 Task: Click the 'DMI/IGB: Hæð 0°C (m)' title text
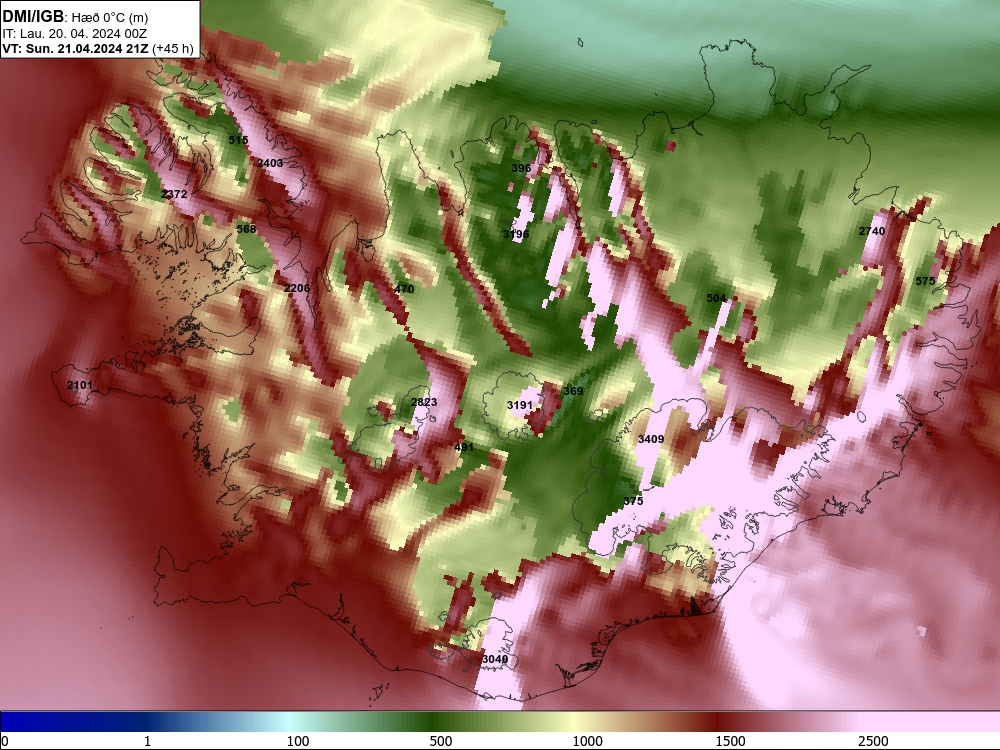(75, 17)
